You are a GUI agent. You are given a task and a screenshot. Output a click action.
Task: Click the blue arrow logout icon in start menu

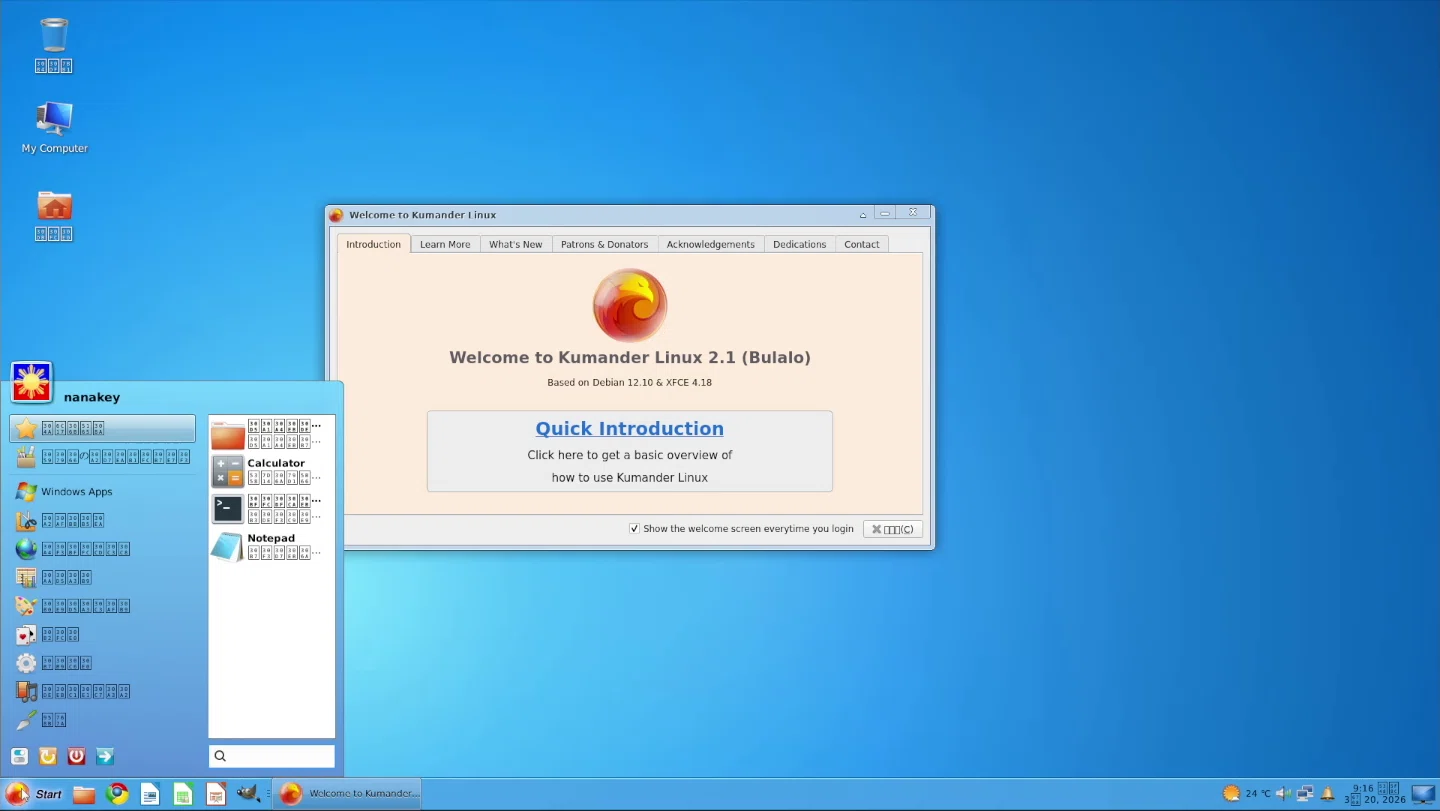[x=104, y=757]
